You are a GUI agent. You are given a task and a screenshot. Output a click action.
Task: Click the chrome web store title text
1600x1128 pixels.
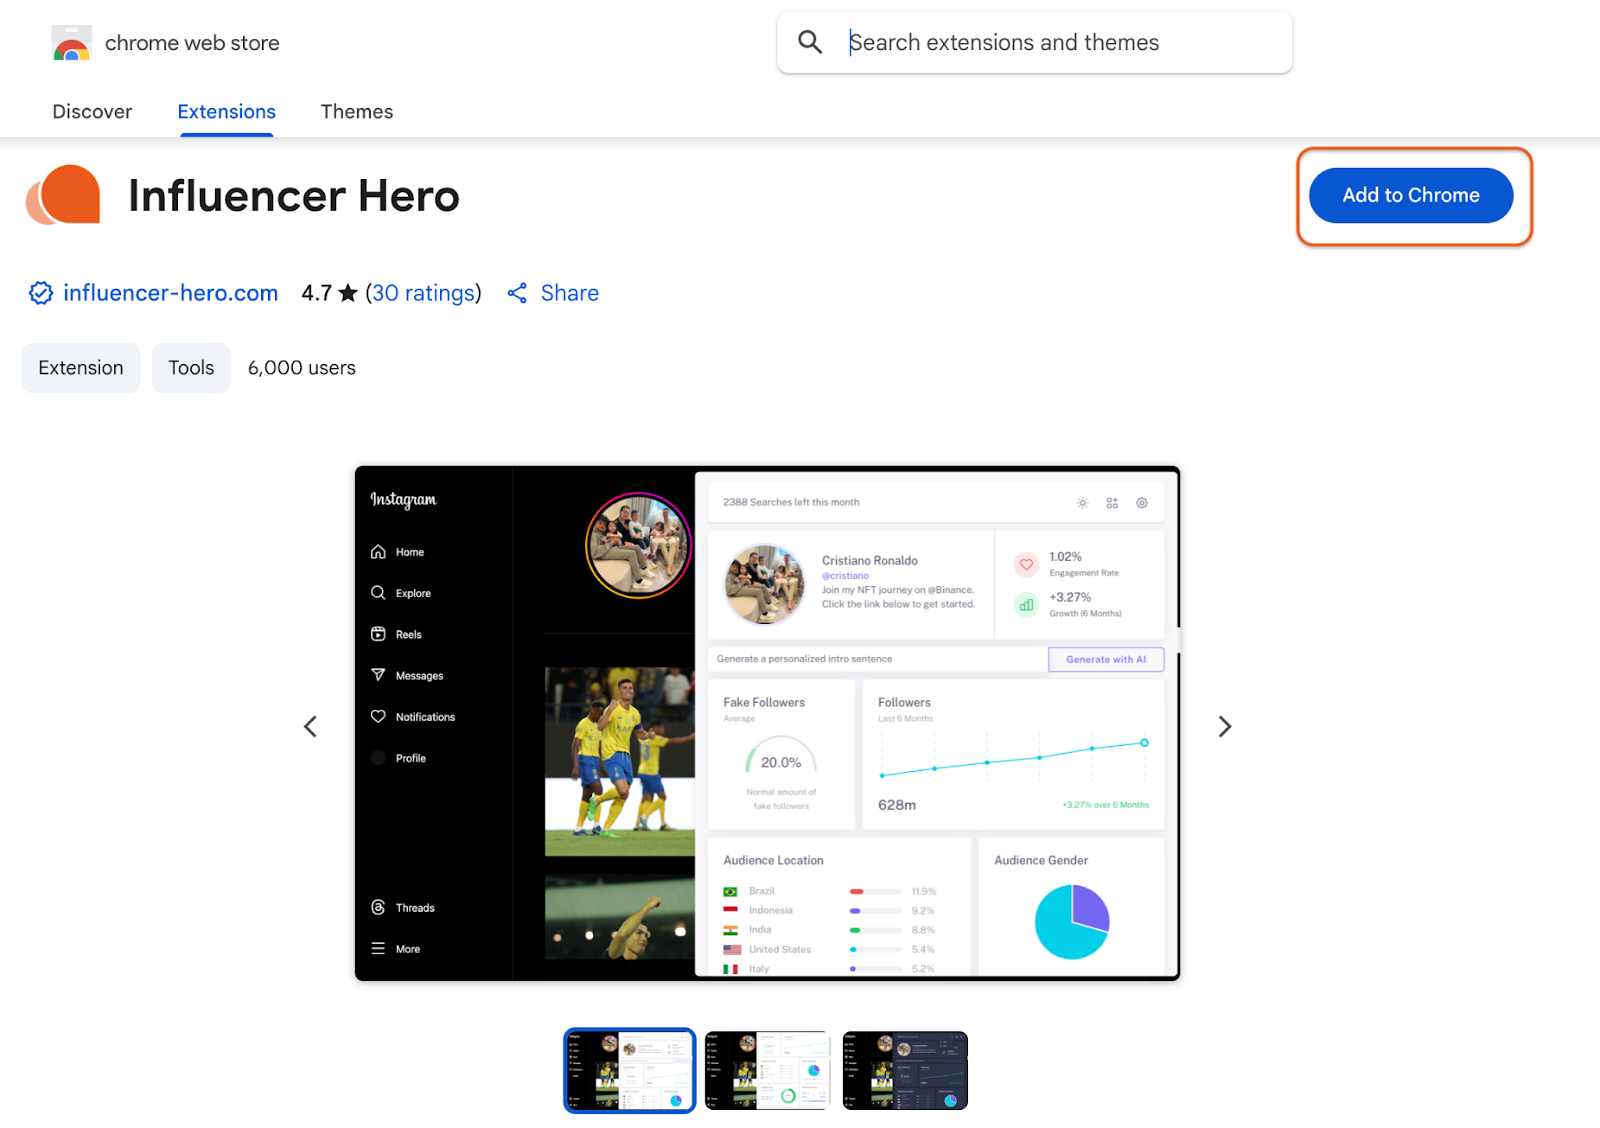click(192, 43)
